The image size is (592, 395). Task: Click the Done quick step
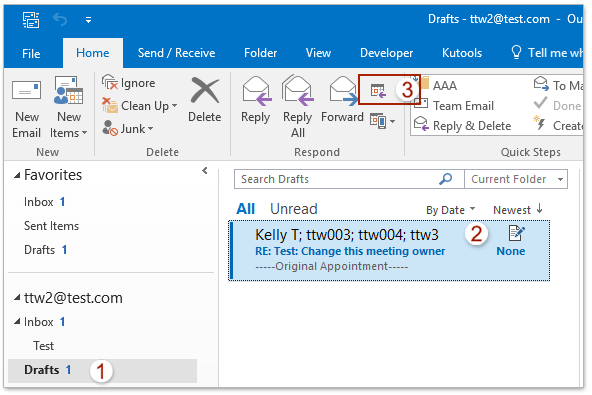pos(558,105)
